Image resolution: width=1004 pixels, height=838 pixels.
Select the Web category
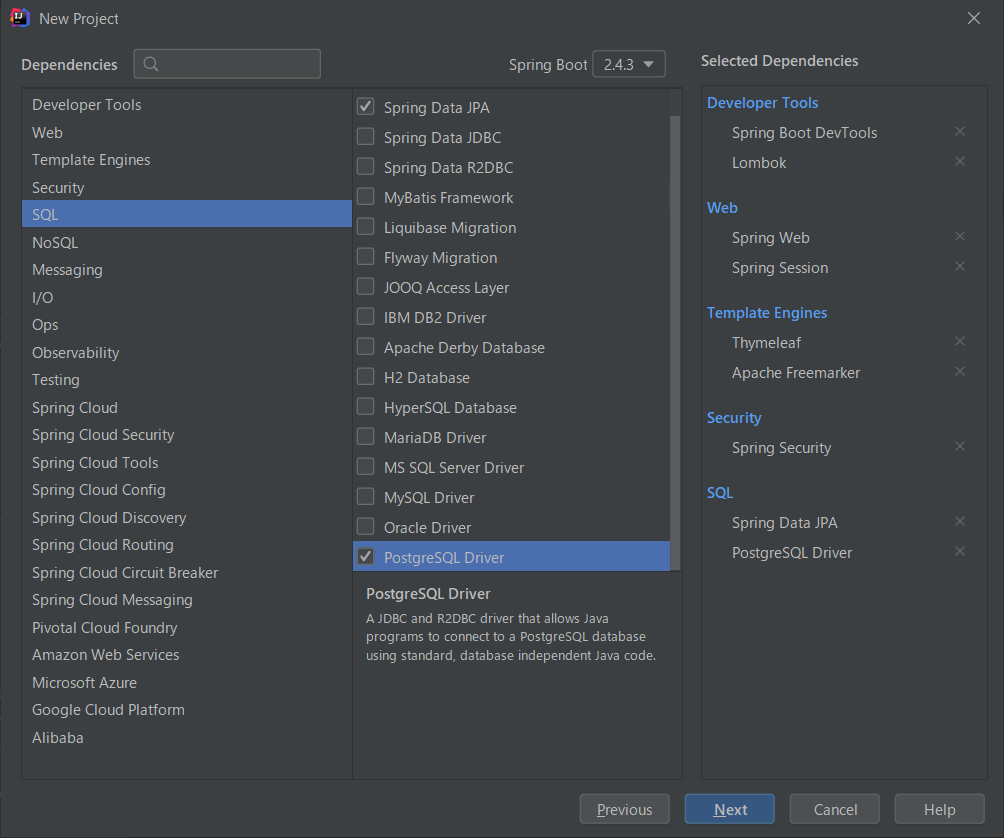pyautogui.click(x=187, y=133)
